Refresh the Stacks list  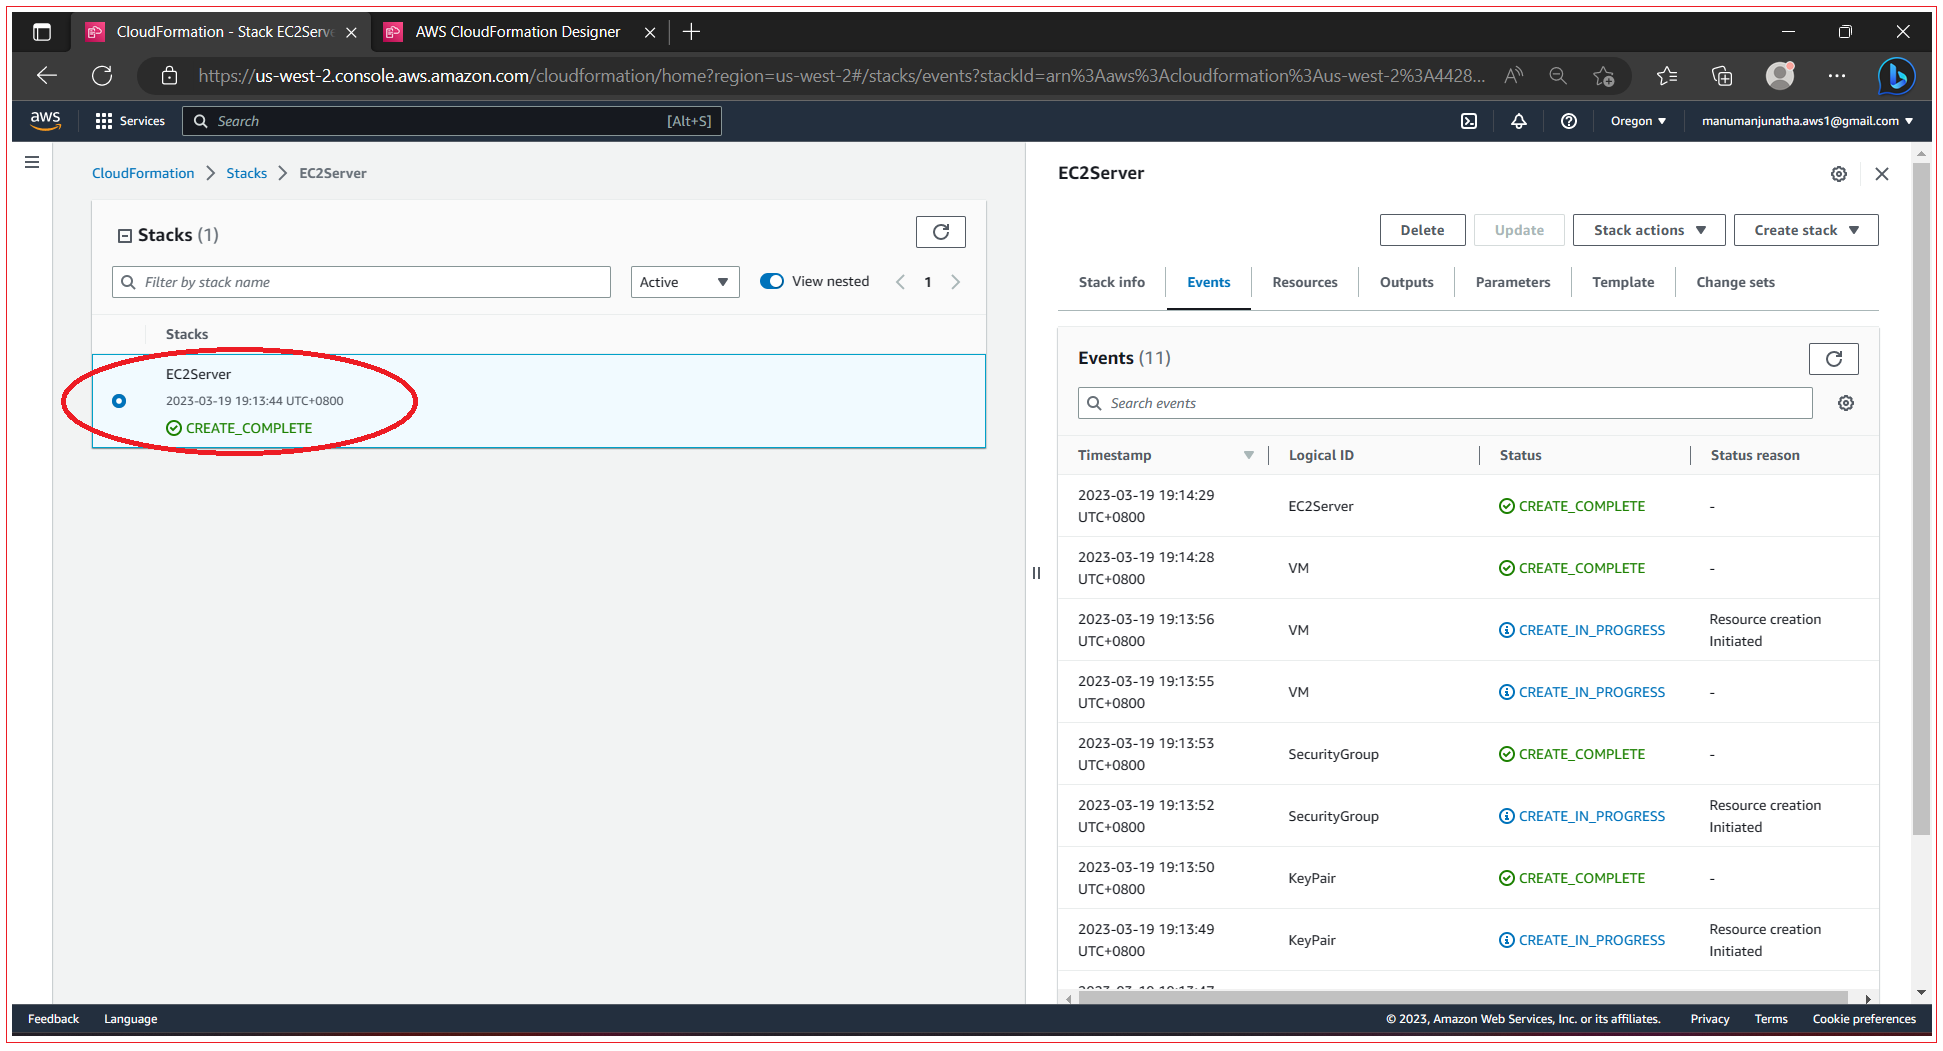pos(940,232)
